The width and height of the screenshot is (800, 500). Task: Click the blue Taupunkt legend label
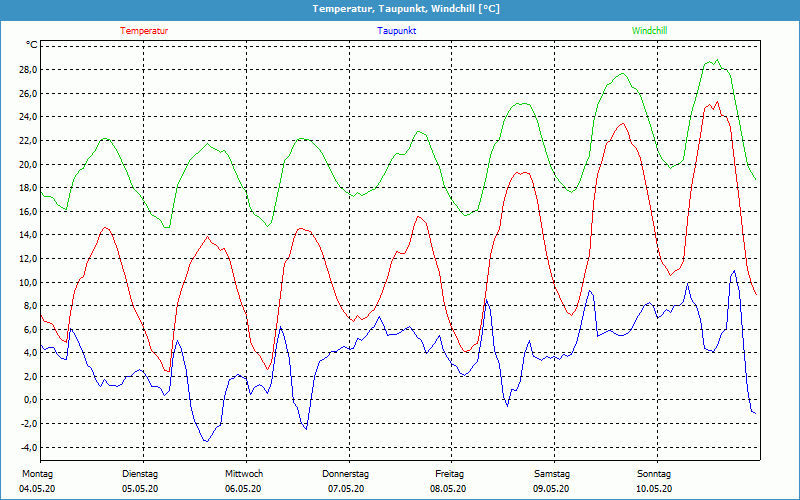point(396,31)
